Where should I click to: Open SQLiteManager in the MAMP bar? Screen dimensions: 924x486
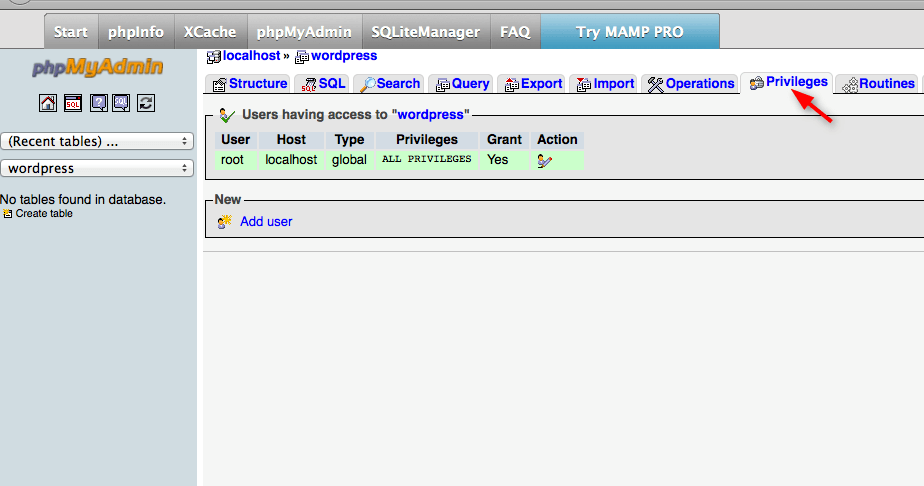tap(426, 32)
